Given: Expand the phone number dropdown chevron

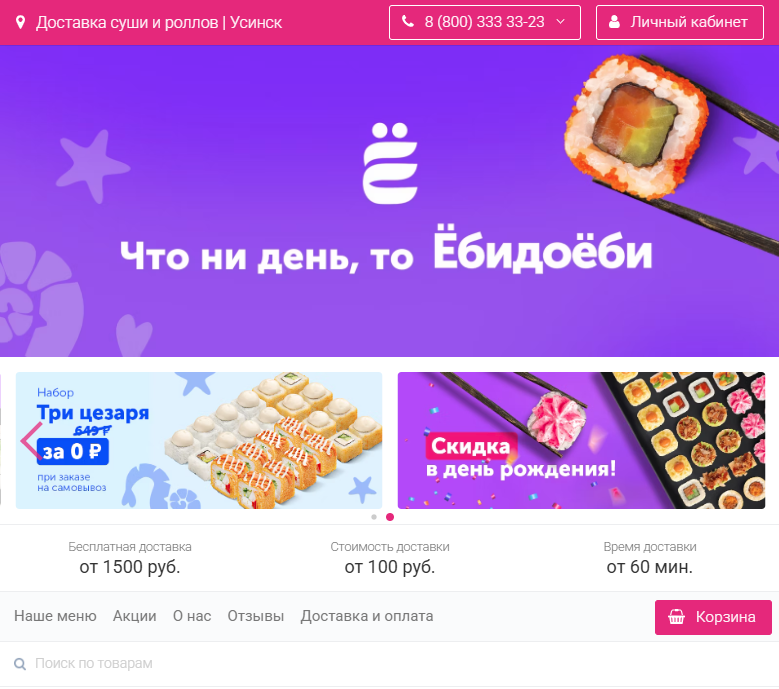Looking at the screenshot, I should pos(560,22).
